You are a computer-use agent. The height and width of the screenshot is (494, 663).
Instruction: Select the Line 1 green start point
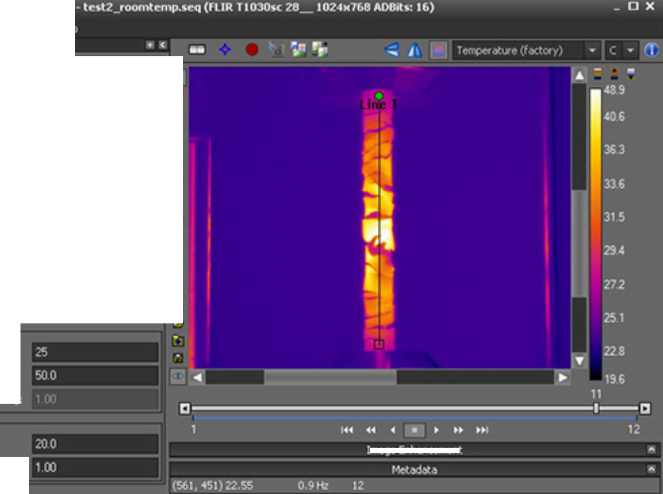point(379,96)
